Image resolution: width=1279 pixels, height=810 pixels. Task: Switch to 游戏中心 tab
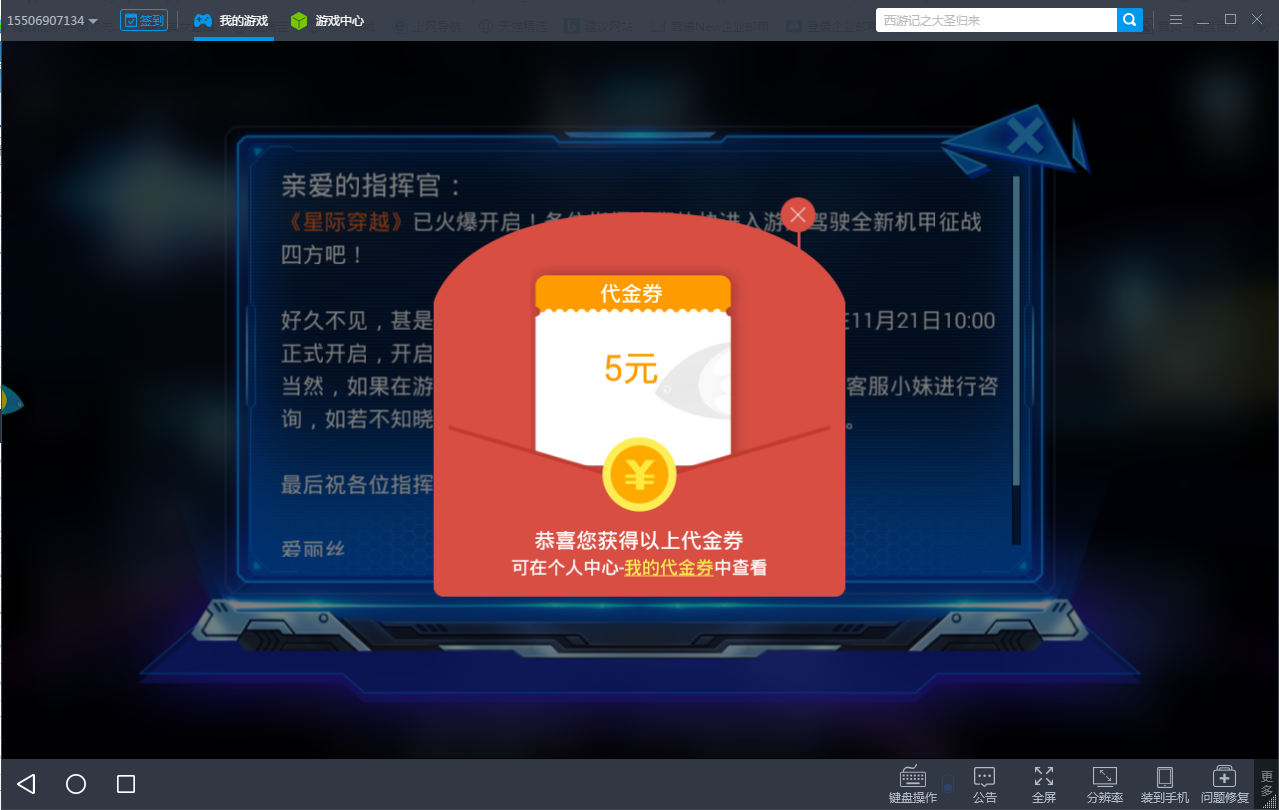[x=327, y=20]
